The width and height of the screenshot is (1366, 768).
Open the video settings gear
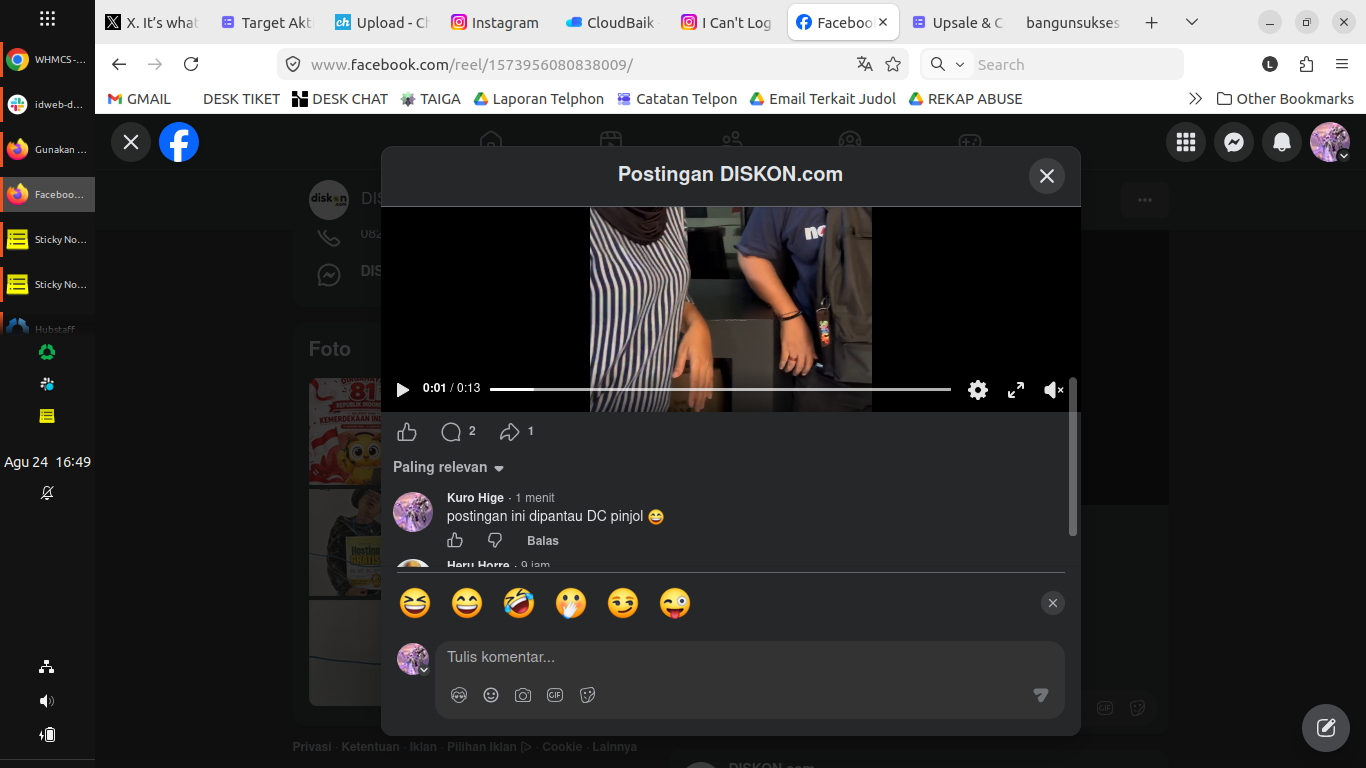tap(978, 390)
